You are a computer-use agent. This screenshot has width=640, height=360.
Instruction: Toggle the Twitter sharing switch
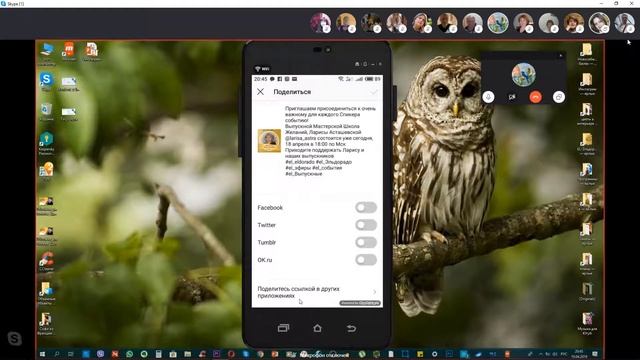(x=366, y=225)
